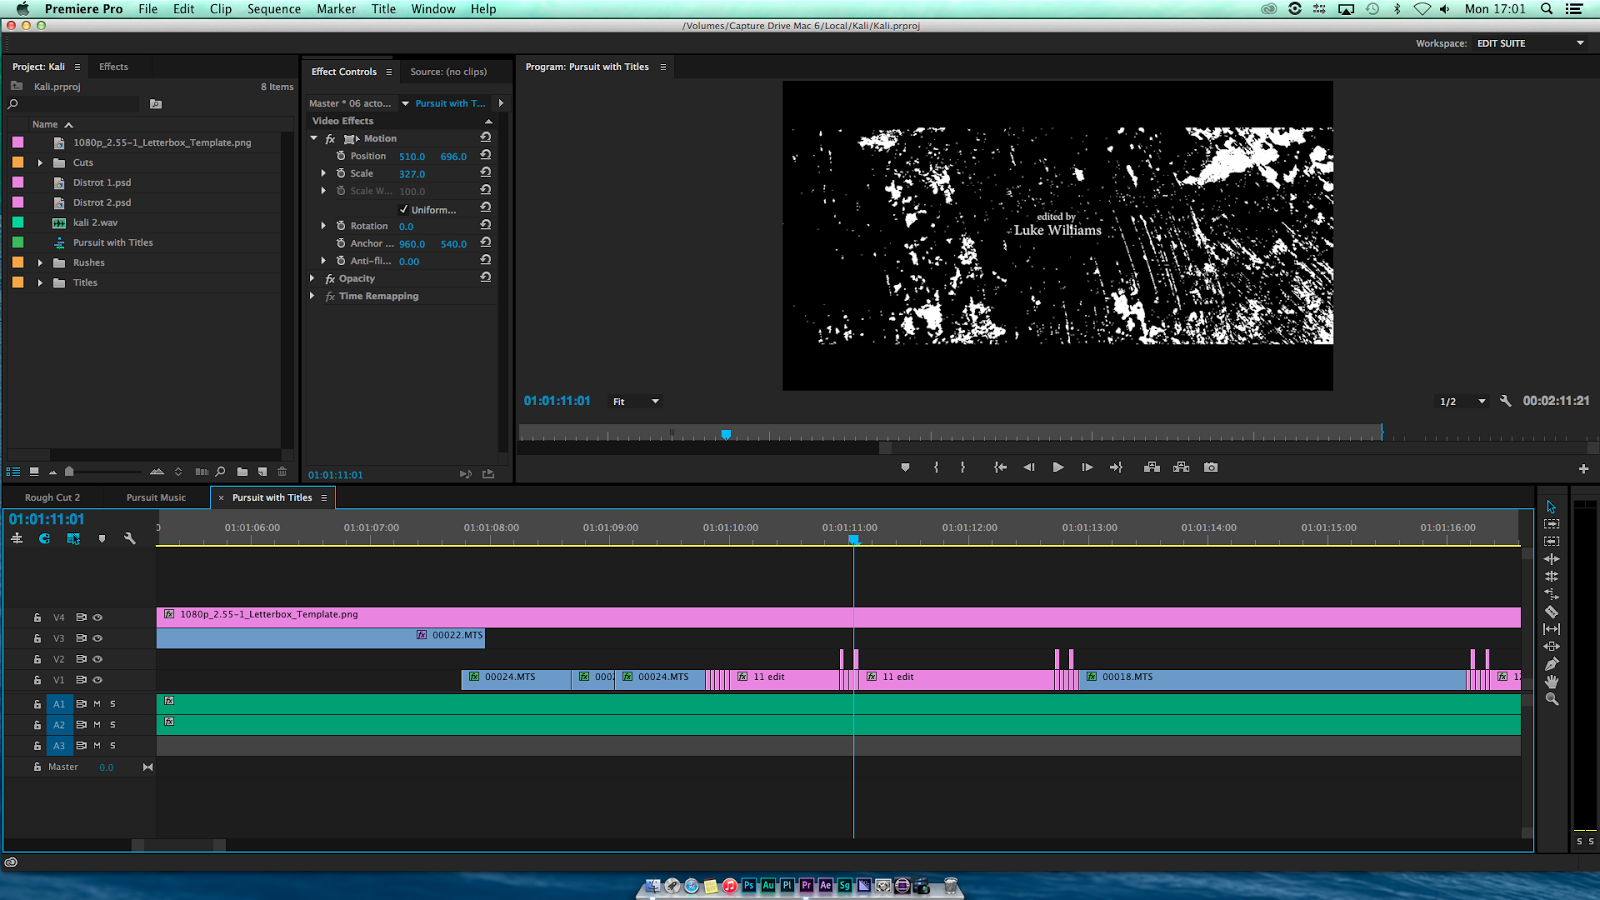Mute audio track A1

point(97,704)
